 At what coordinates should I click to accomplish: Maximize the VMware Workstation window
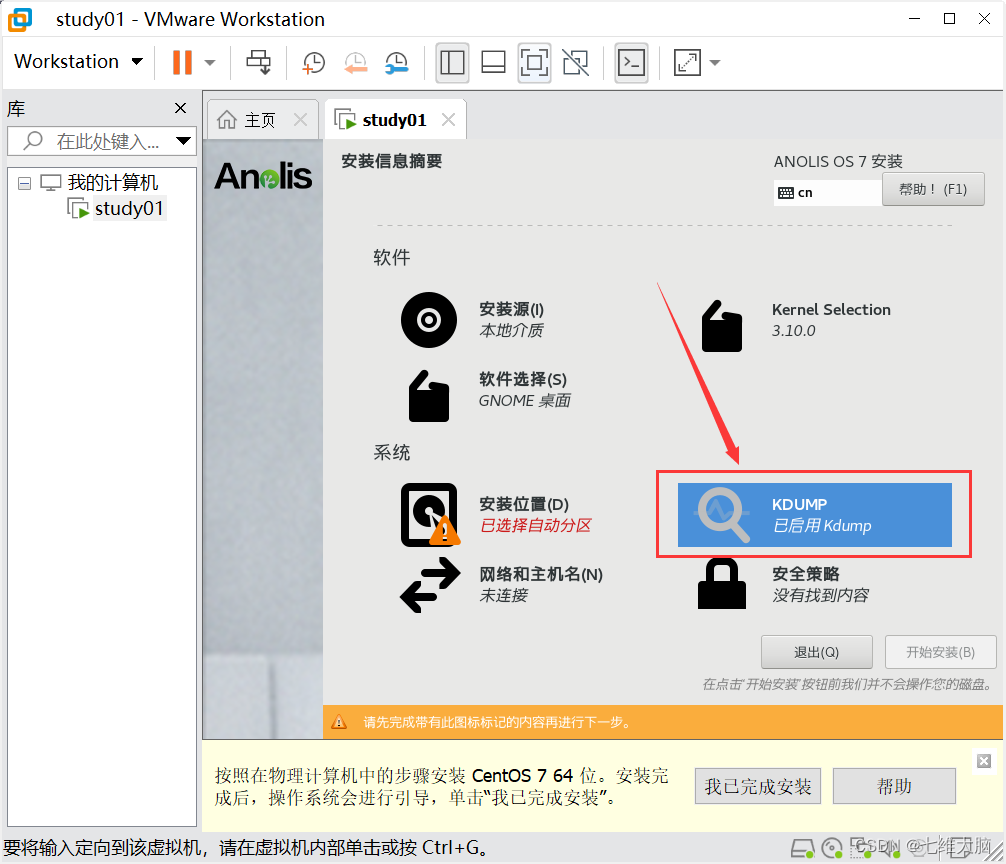(x=950, y=19)
